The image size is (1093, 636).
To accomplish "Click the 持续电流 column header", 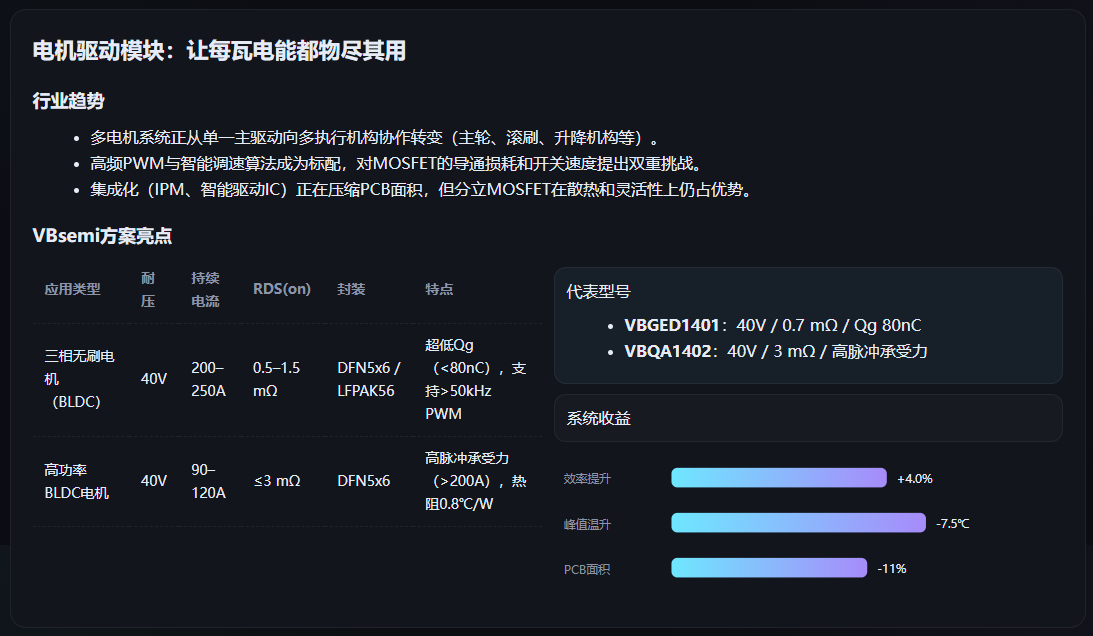I will click(205, 289).
